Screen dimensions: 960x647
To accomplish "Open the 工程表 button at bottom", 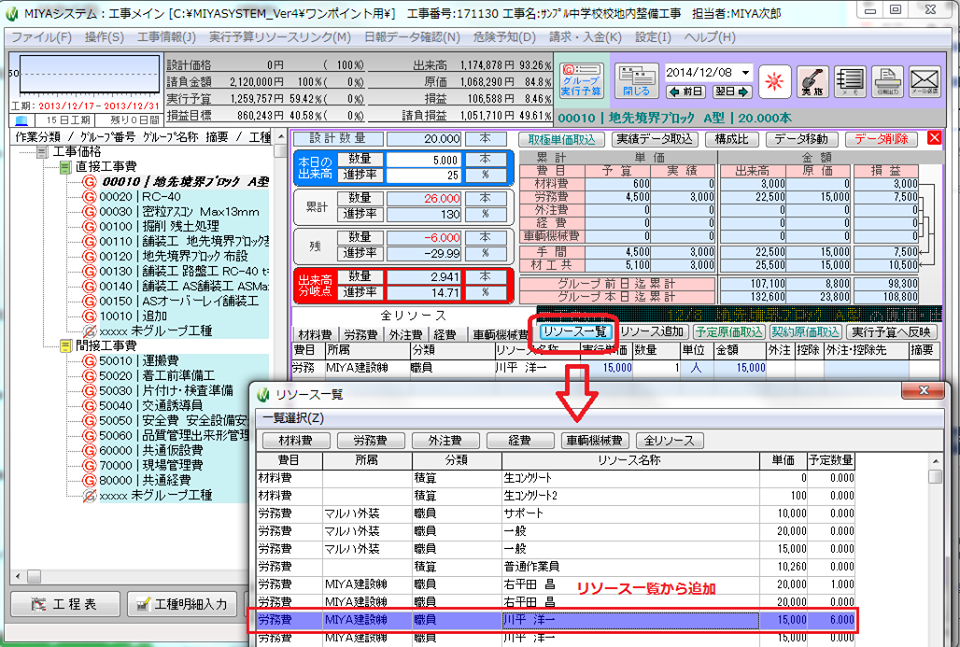I will point(65,604).
